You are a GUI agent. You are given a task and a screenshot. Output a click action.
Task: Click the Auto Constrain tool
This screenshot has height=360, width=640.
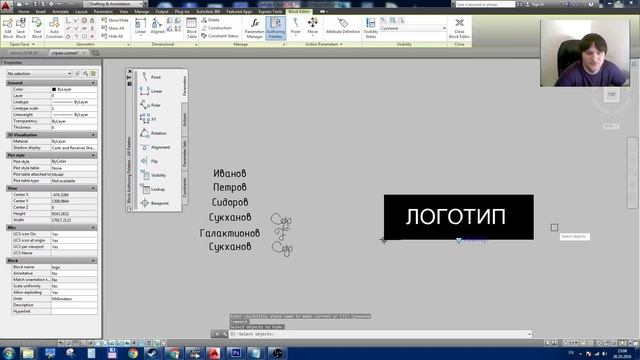(54, 28)
